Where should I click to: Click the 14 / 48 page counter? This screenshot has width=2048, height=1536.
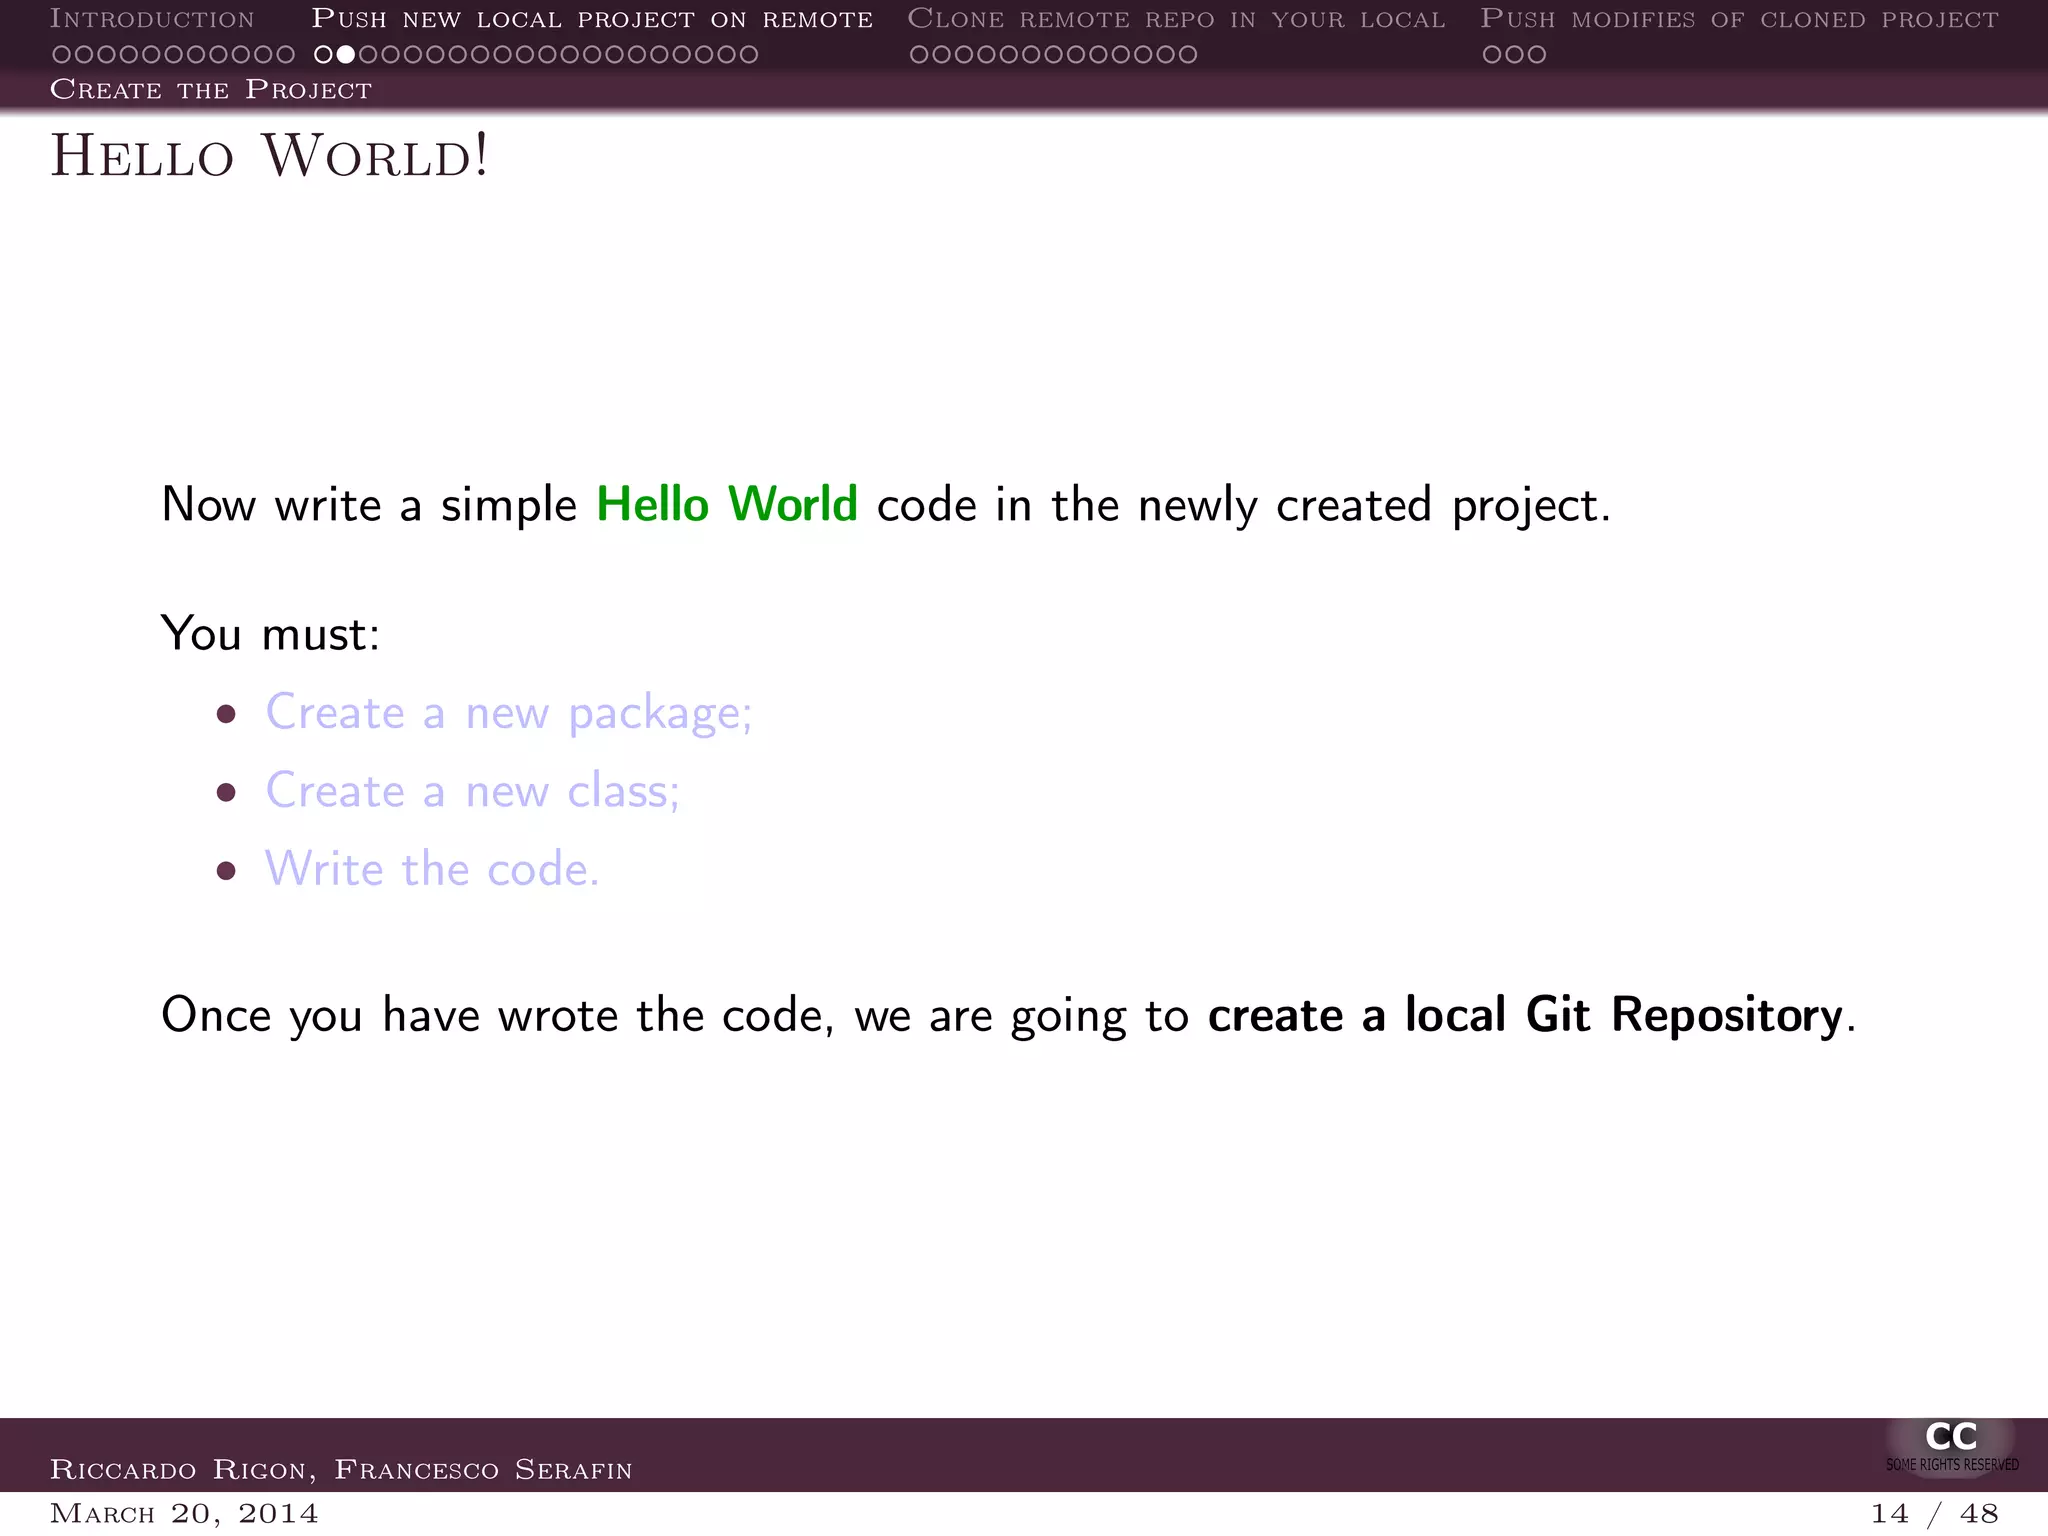pos(1935,1514)
